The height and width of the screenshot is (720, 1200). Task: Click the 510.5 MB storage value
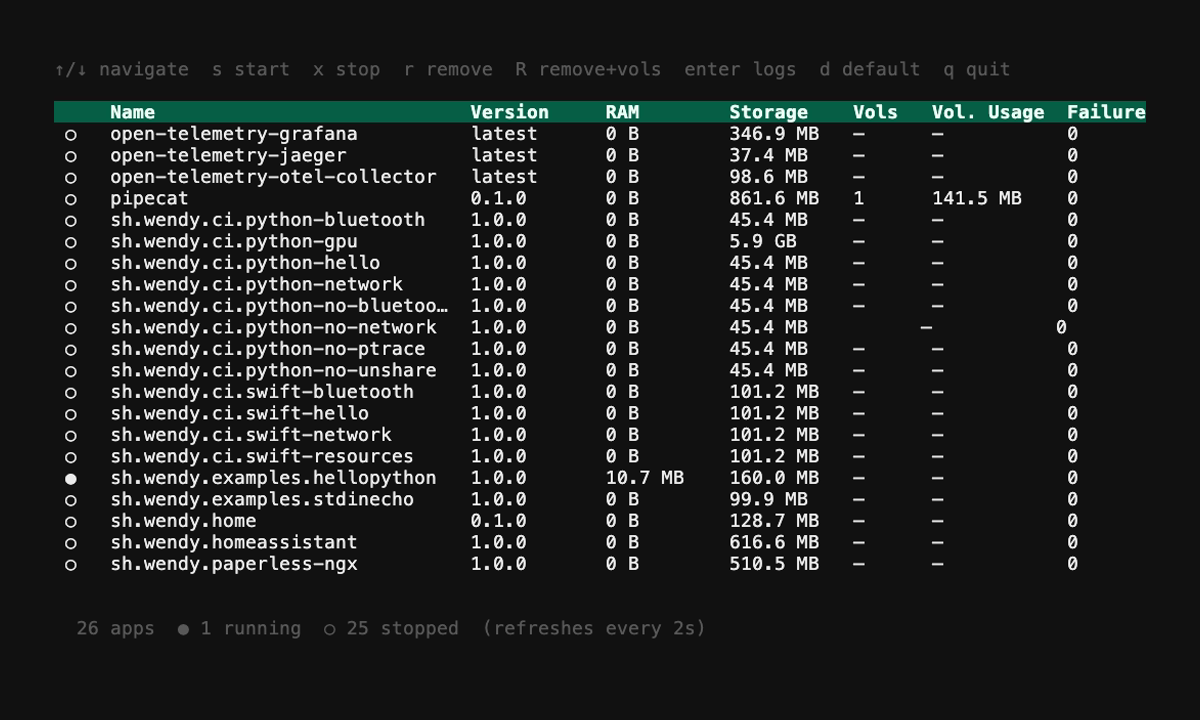click(774, 564)
